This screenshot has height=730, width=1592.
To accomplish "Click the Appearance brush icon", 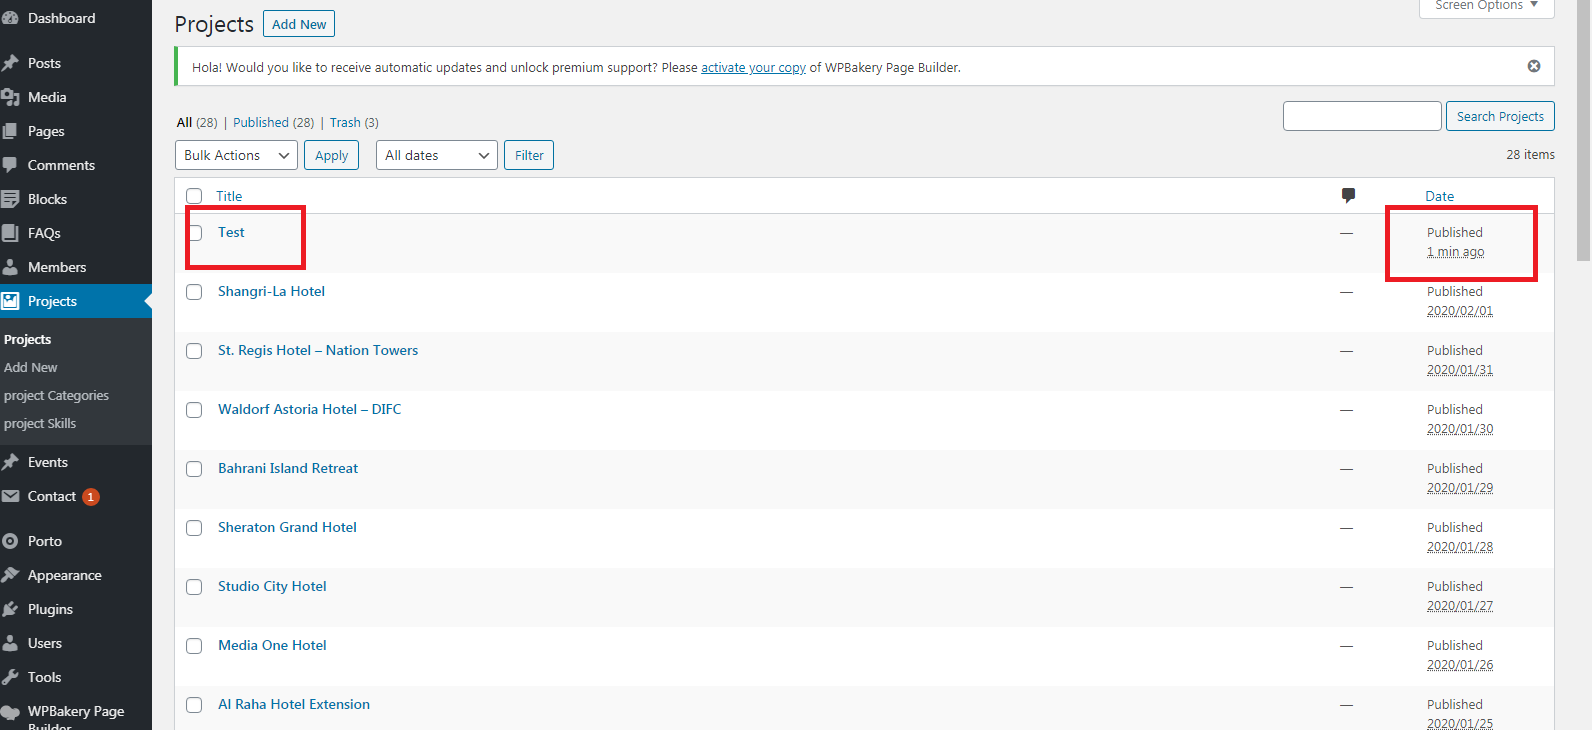I will coord(10,575).
